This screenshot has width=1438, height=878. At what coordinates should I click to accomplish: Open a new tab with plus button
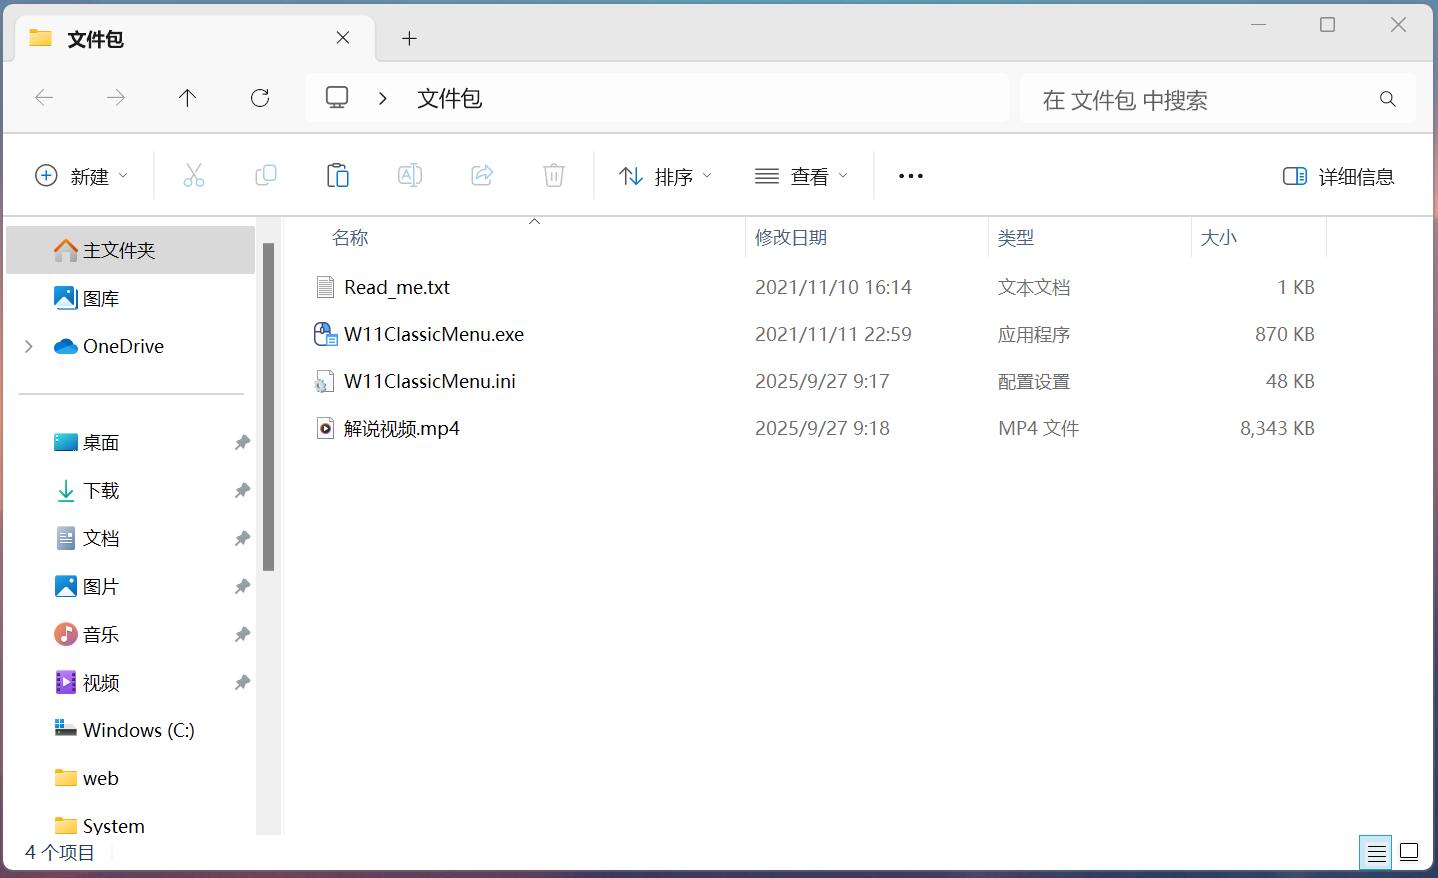click(409, 39)
